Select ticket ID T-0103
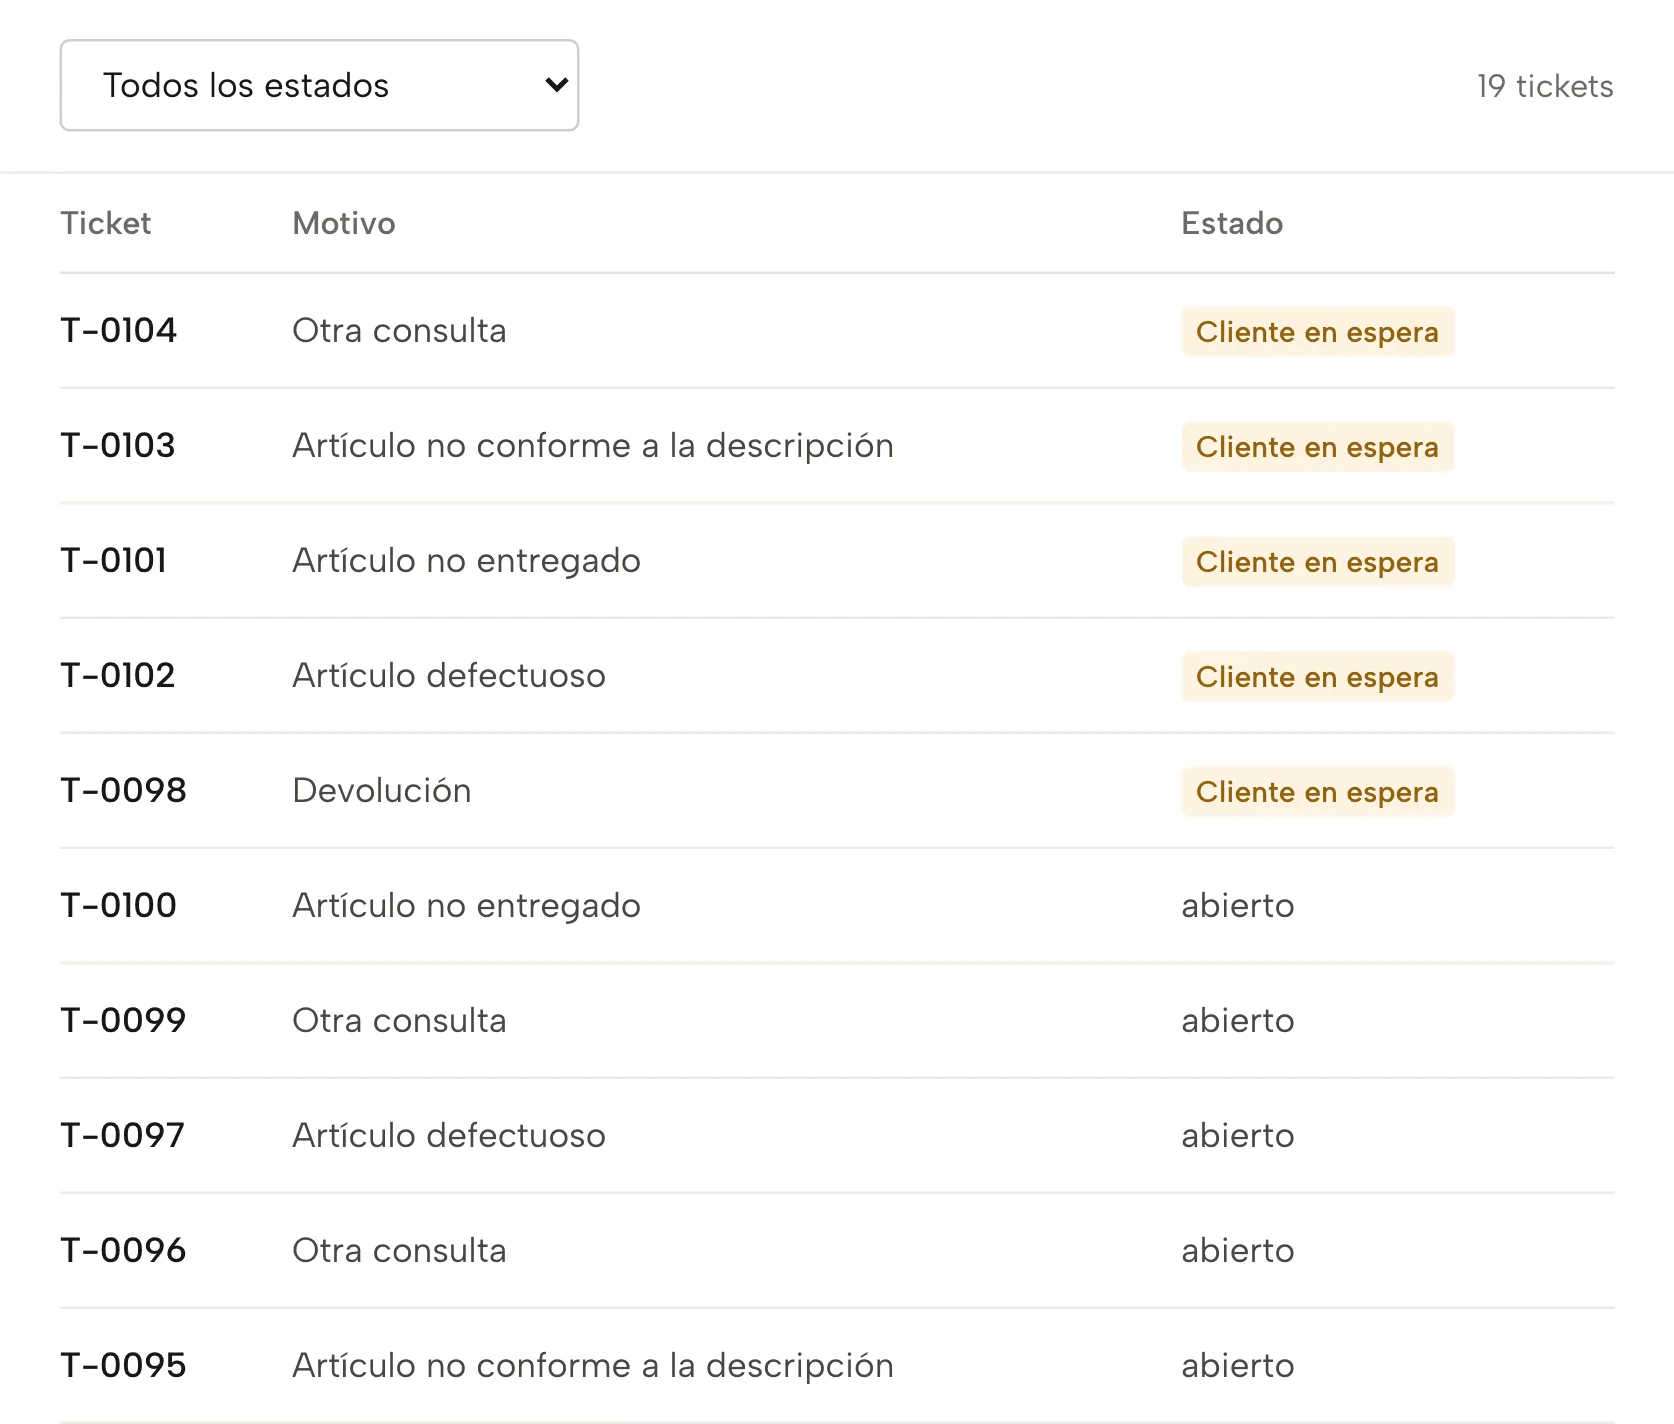Image resolution: width=1674 pixels, height=1424 pixels. (x=118, y=445)
